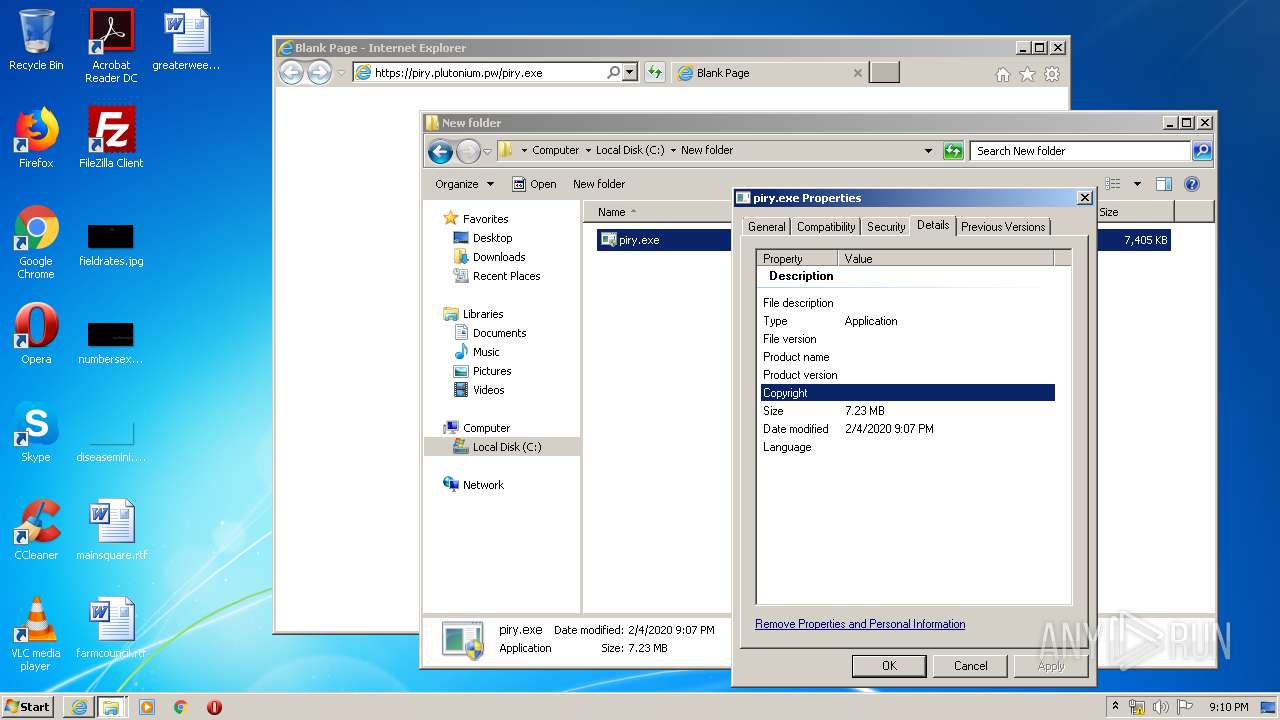Image resolution: width=1280 pixels, height=720 pixels.
Task: Open Internet Explorer Tools gear
Action: pos(1052,74)
